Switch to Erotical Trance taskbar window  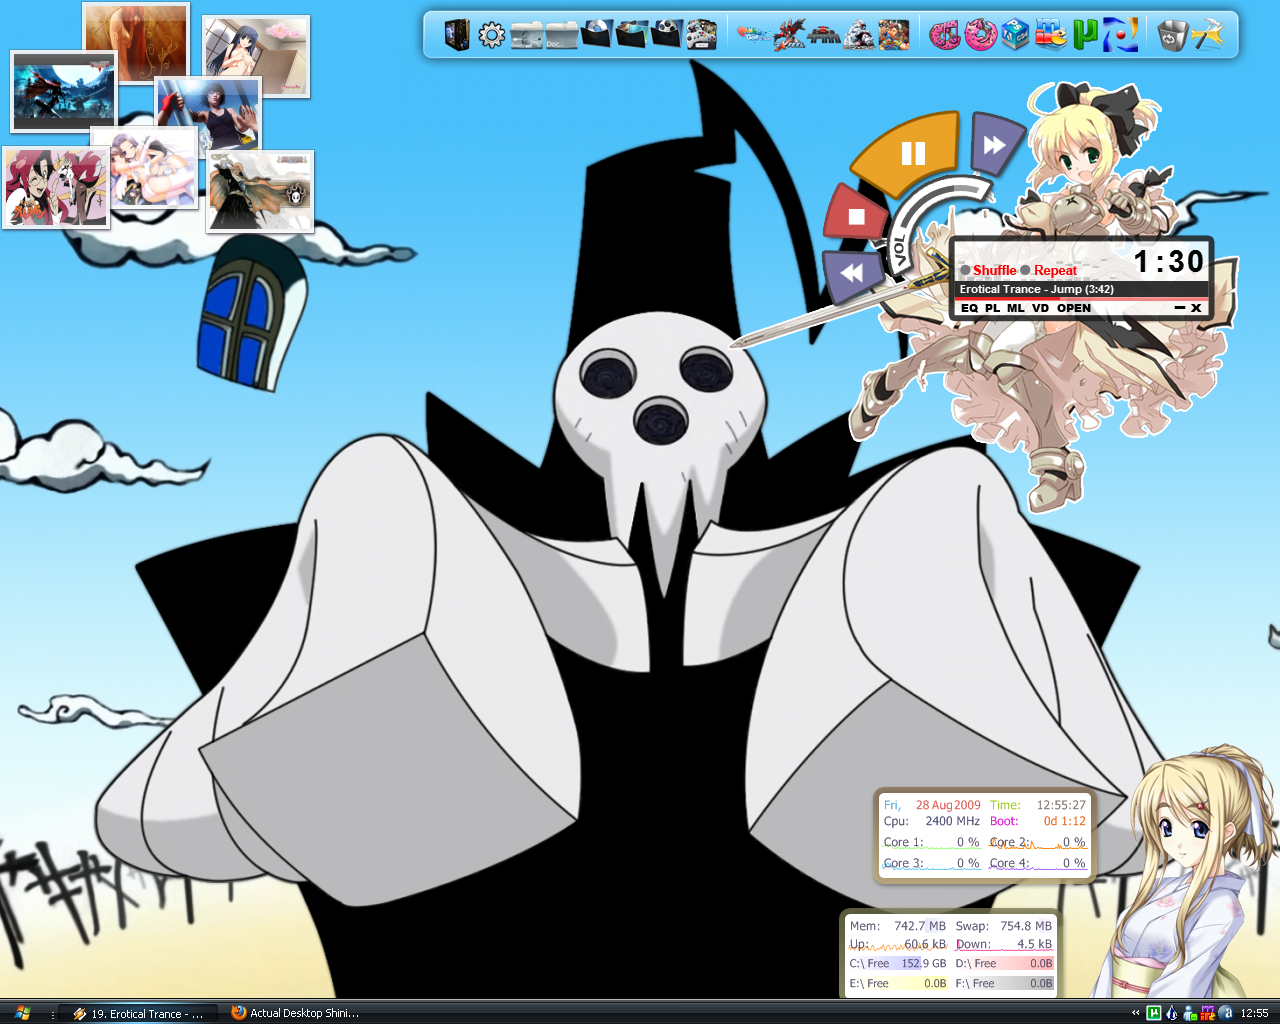138,1013
